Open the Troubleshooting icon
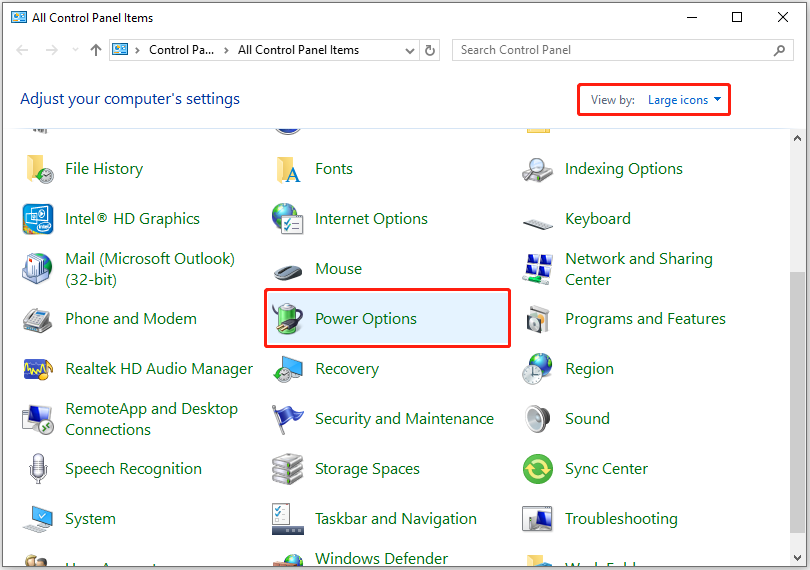This screenshot has height=570, width=810. [x=537, y=519]
